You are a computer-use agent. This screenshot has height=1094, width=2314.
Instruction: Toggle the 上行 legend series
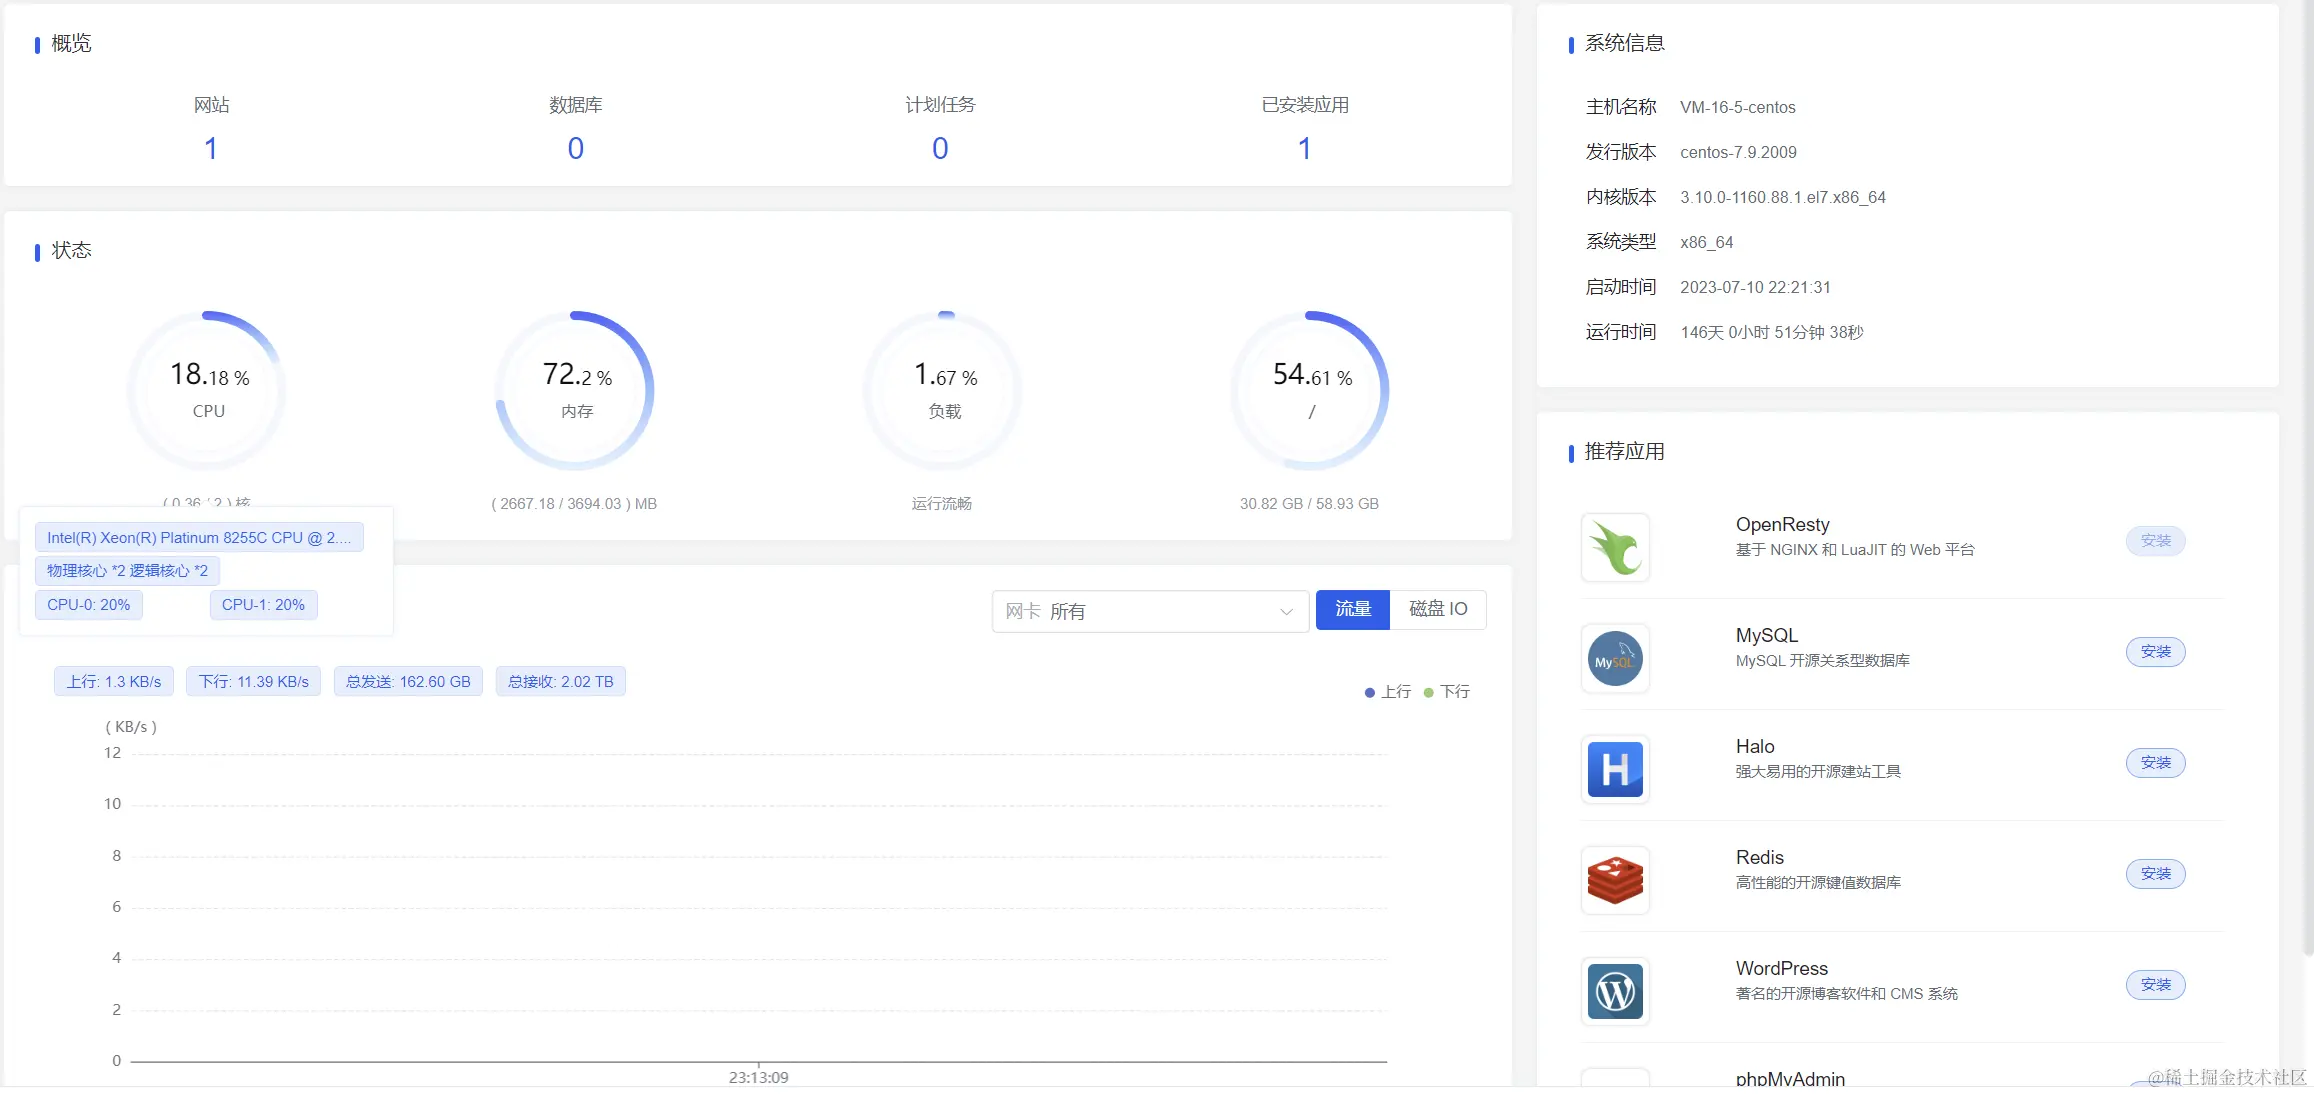click(1387, 692)
